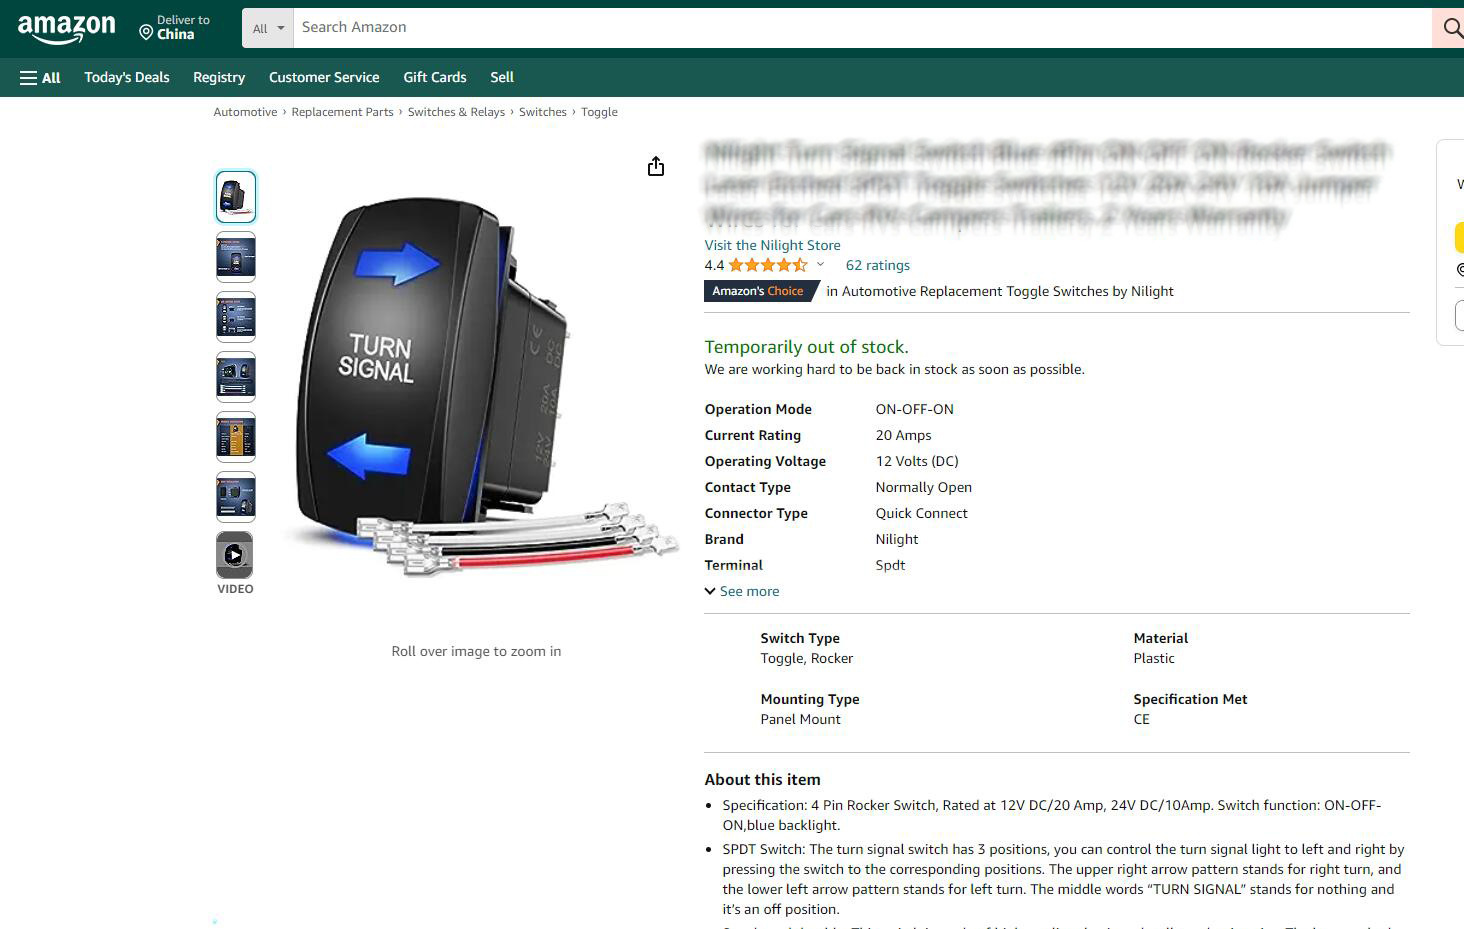The width and height of the screenshot is (1464, 929).
Task: Click in the Search Amazon field
Action: pos(700,27)
